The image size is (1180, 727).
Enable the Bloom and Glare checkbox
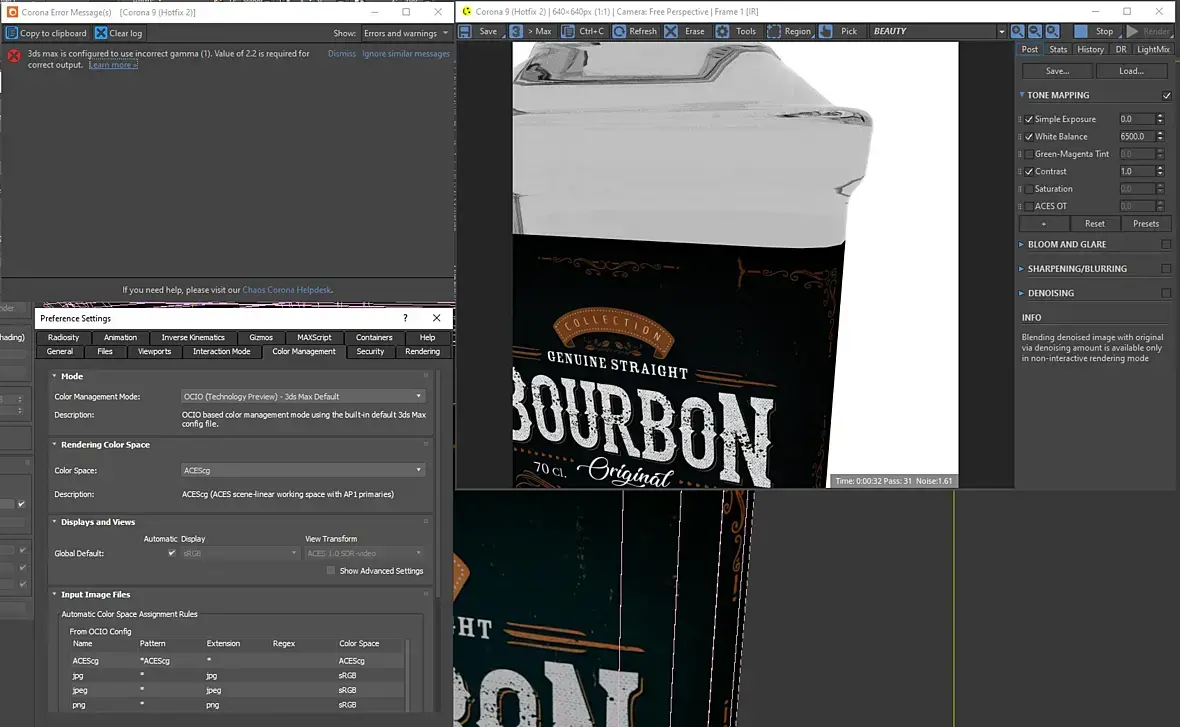coord(1166,245)
